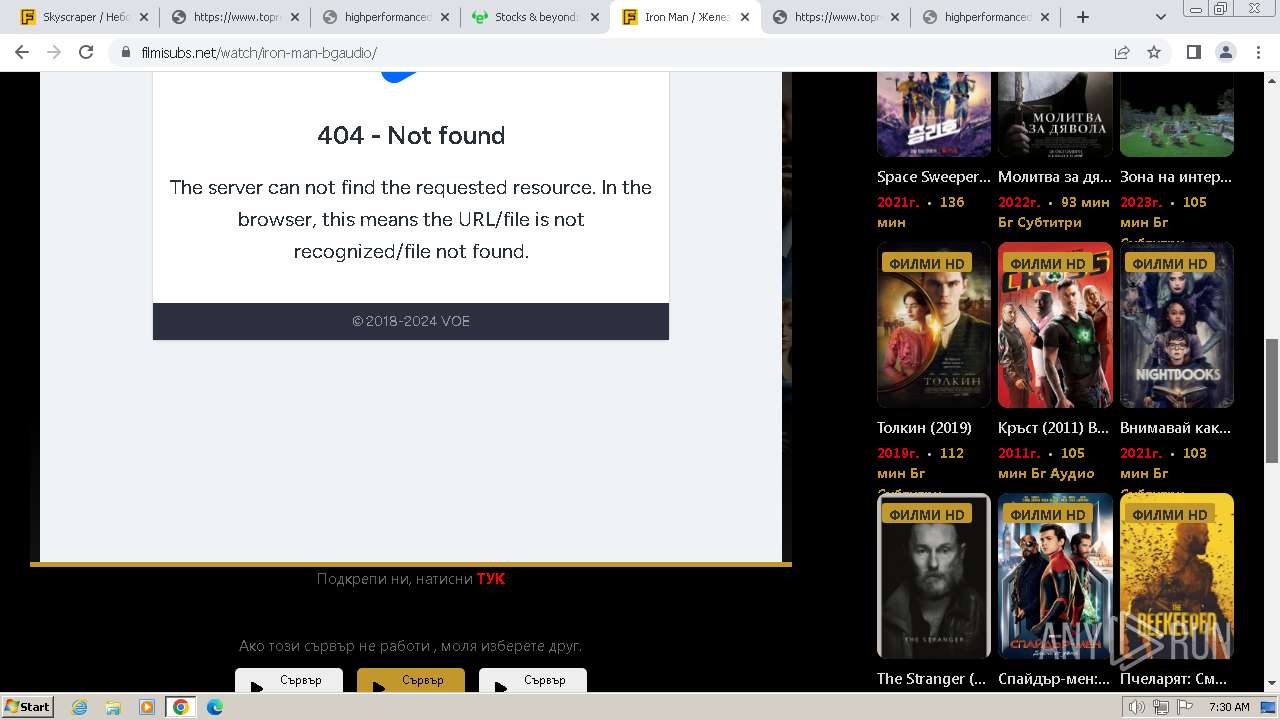Viewport: 1280px width, 720px height.
Task: Open the Windows Start menu
Action: tap(28, 707)
